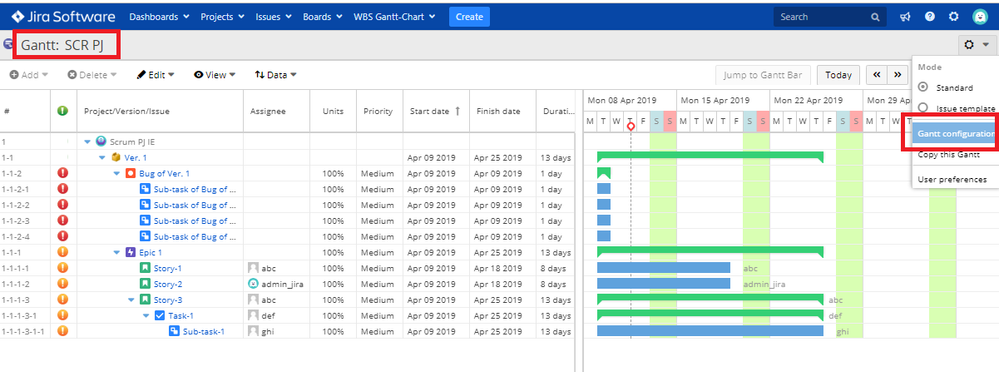Open the Projects dropdown menu
999x372 pixels.
point(222,17)
